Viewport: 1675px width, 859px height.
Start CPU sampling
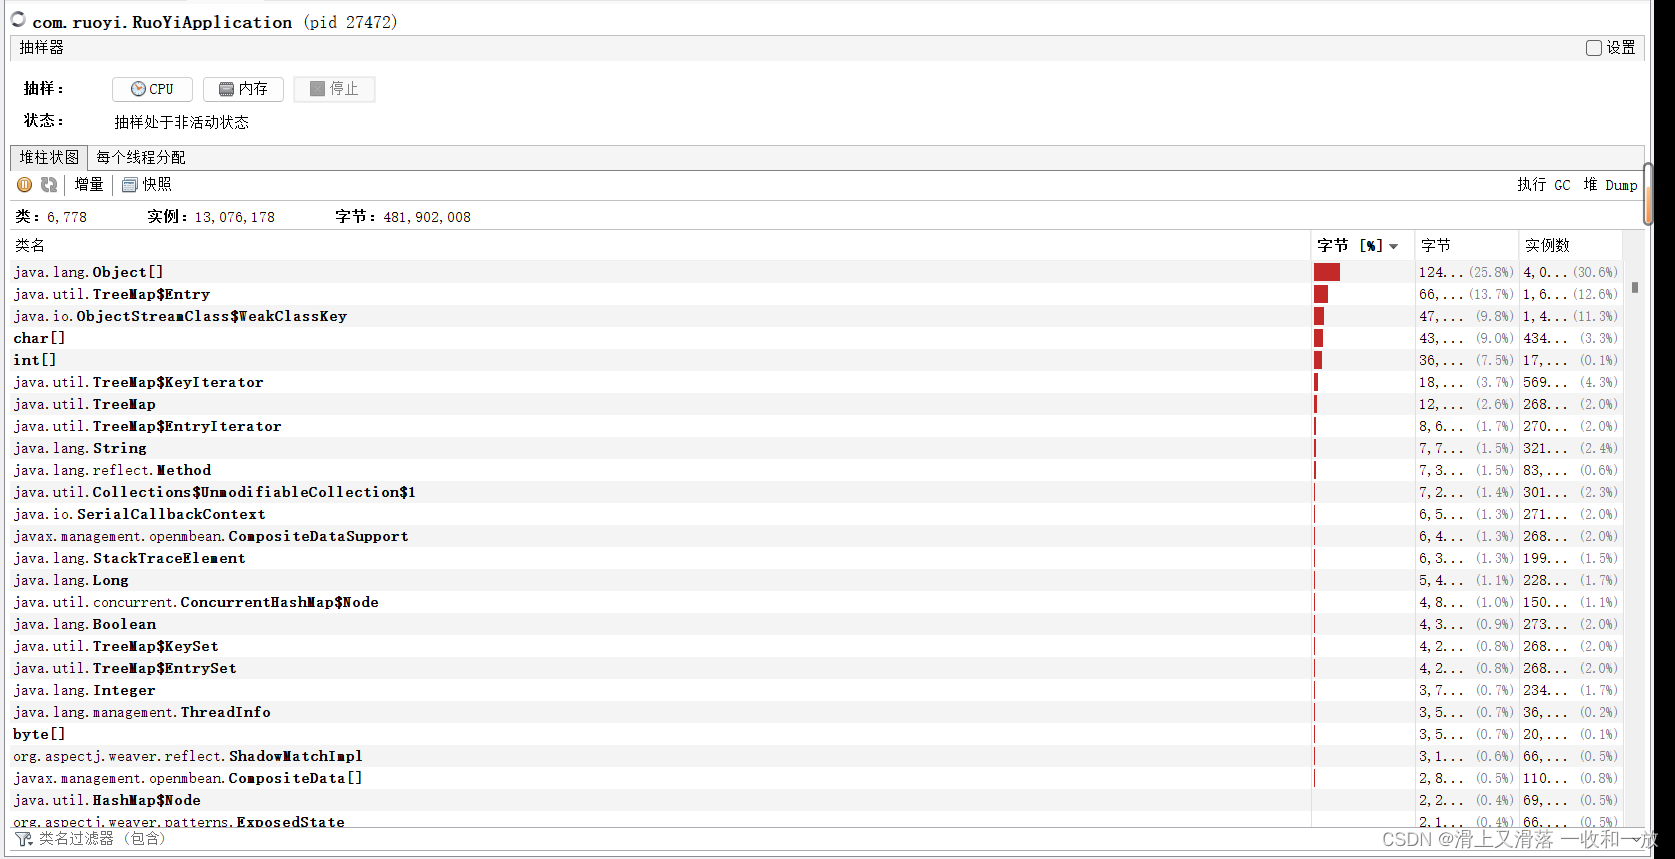click(x=152, y=89)
